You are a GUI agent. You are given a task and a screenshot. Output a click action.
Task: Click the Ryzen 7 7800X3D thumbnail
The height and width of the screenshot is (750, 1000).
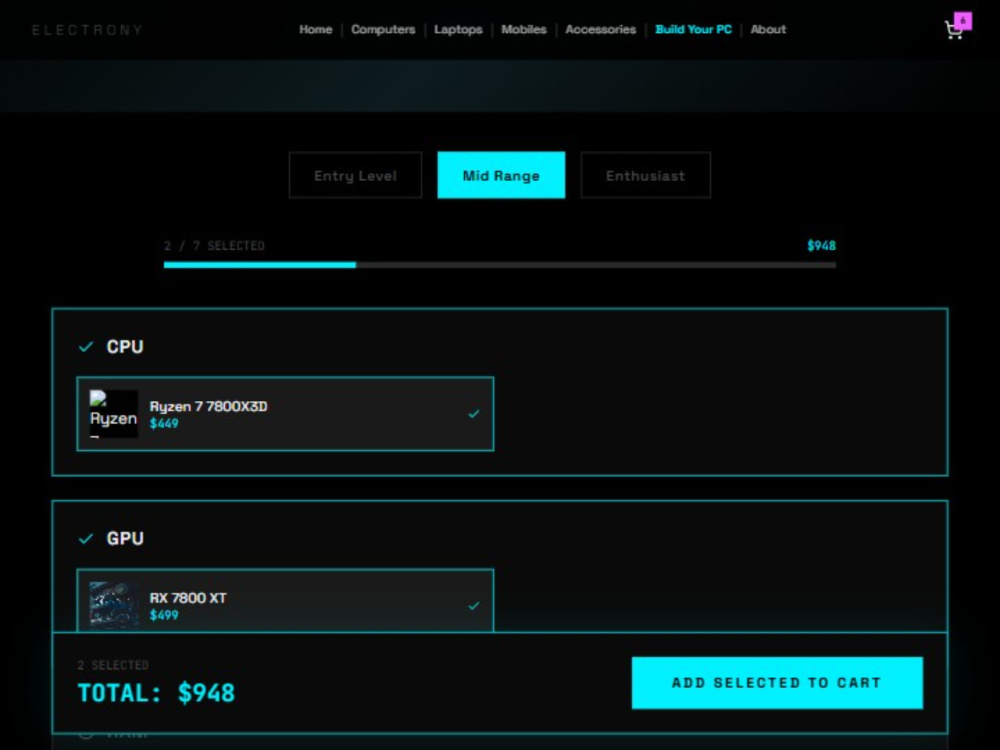114,414
